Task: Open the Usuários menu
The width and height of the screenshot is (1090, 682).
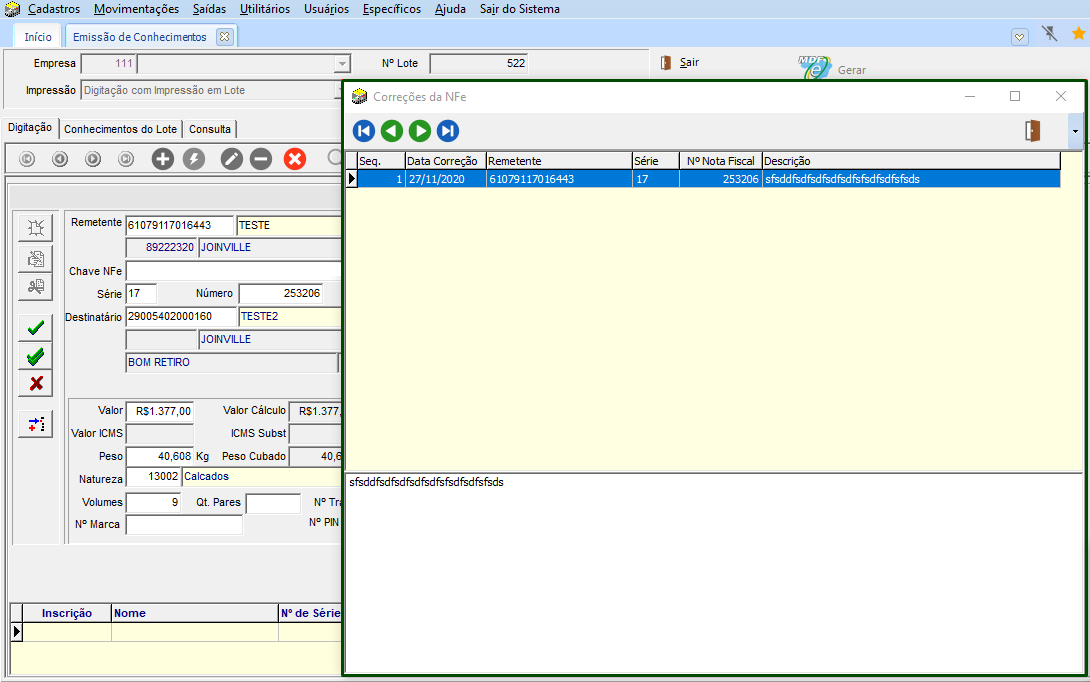Action: 326,9
